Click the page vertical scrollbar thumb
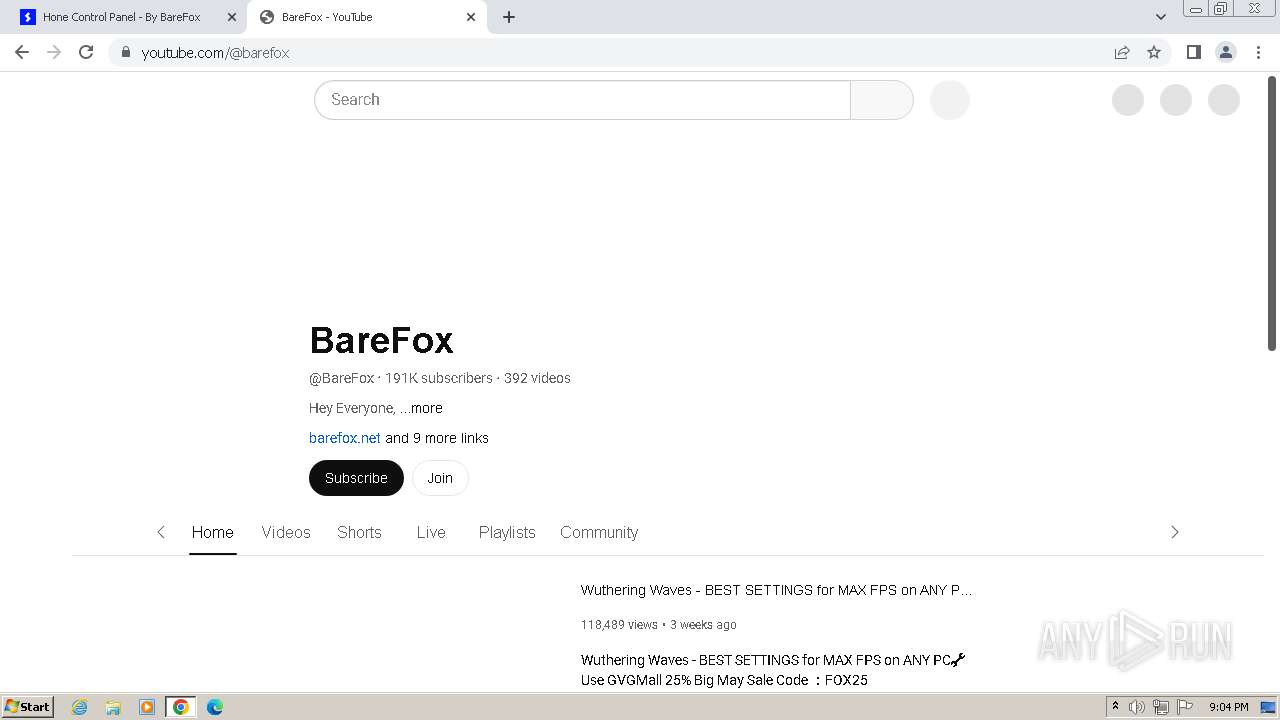Viewport: 1280px width, 720px height. (1272, 213)
